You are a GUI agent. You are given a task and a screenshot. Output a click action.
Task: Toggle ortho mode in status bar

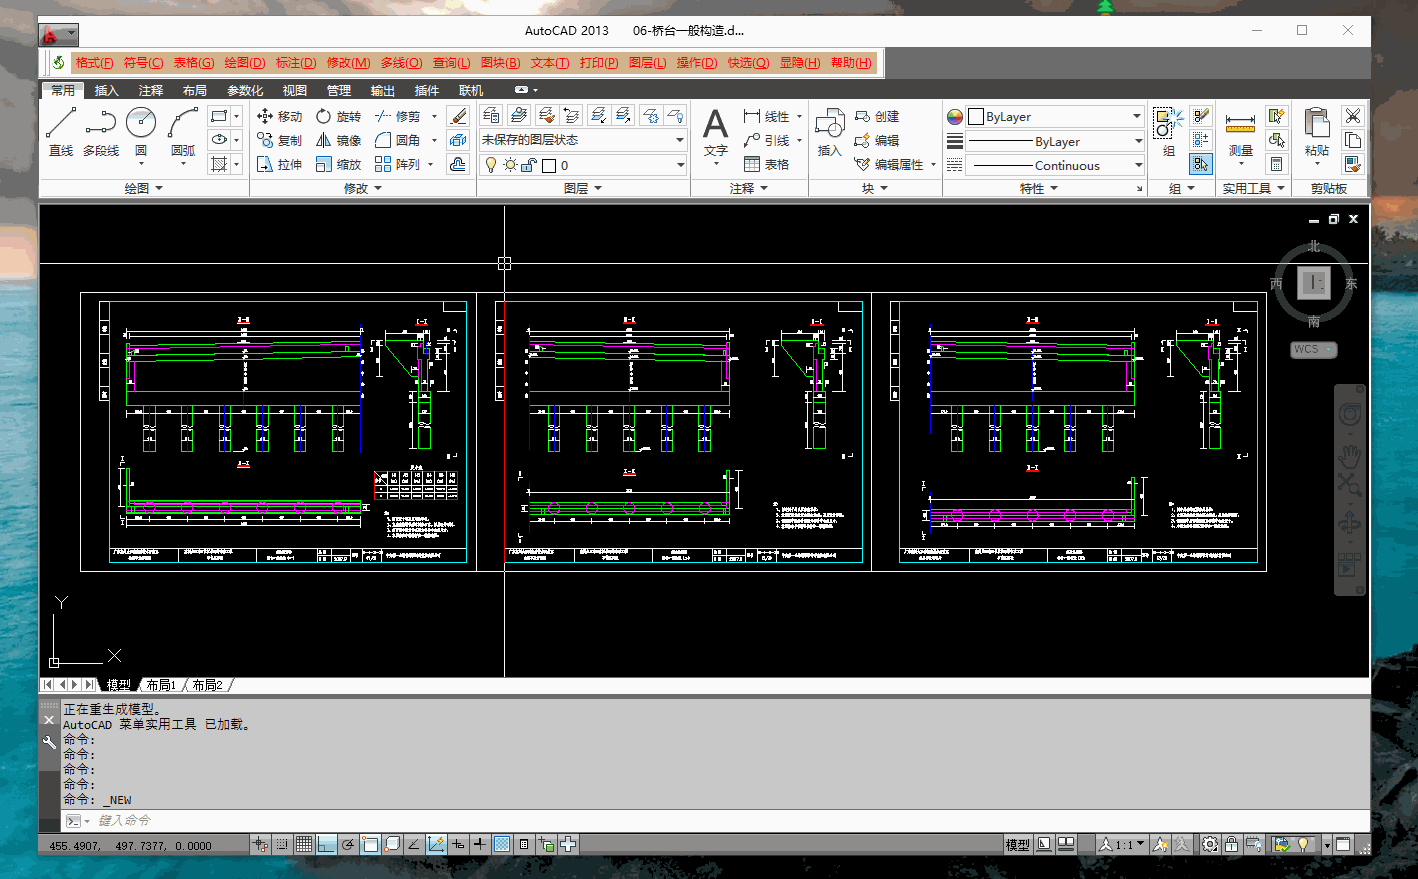pos(326,845)
